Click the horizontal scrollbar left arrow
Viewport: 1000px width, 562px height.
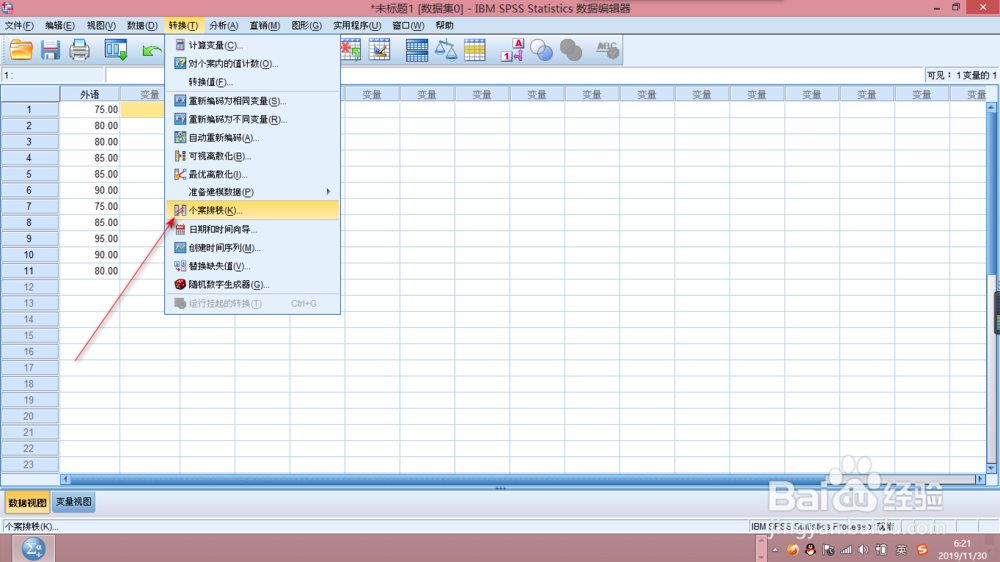65,479
